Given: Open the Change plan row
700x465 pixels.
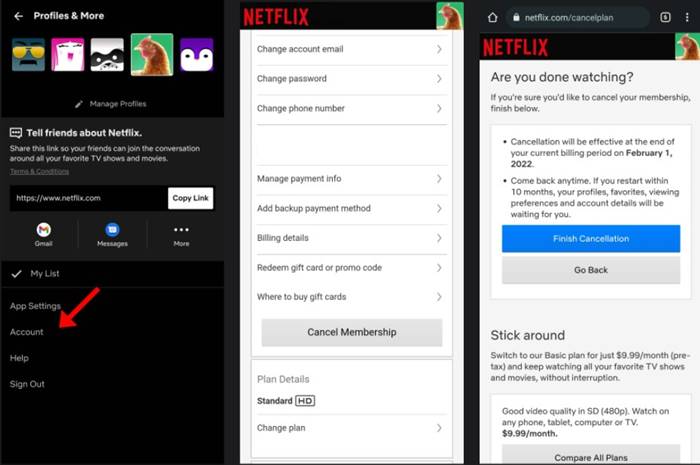Looking at the screenshot, I should coord(349,428).
